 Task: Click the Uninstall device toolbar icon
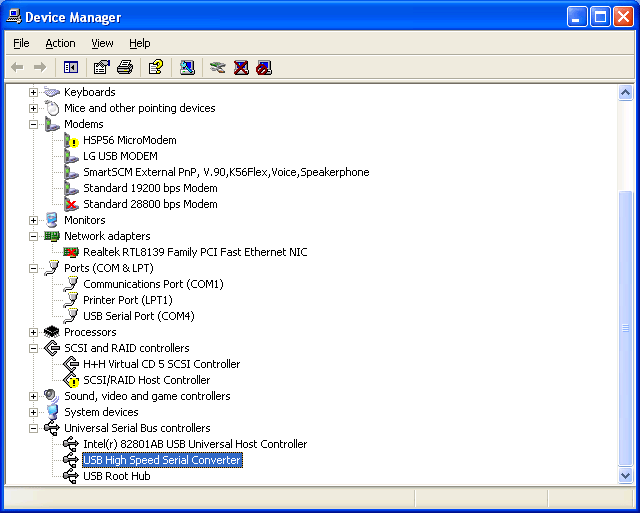[241, 67]
